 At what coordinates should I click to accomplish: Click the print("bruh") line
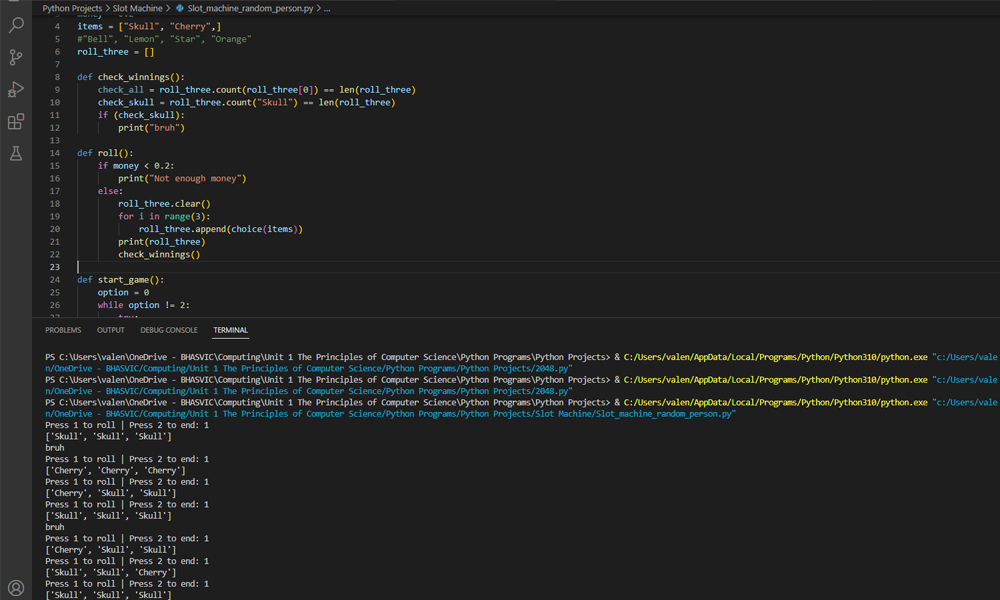[x=151, y=128]
